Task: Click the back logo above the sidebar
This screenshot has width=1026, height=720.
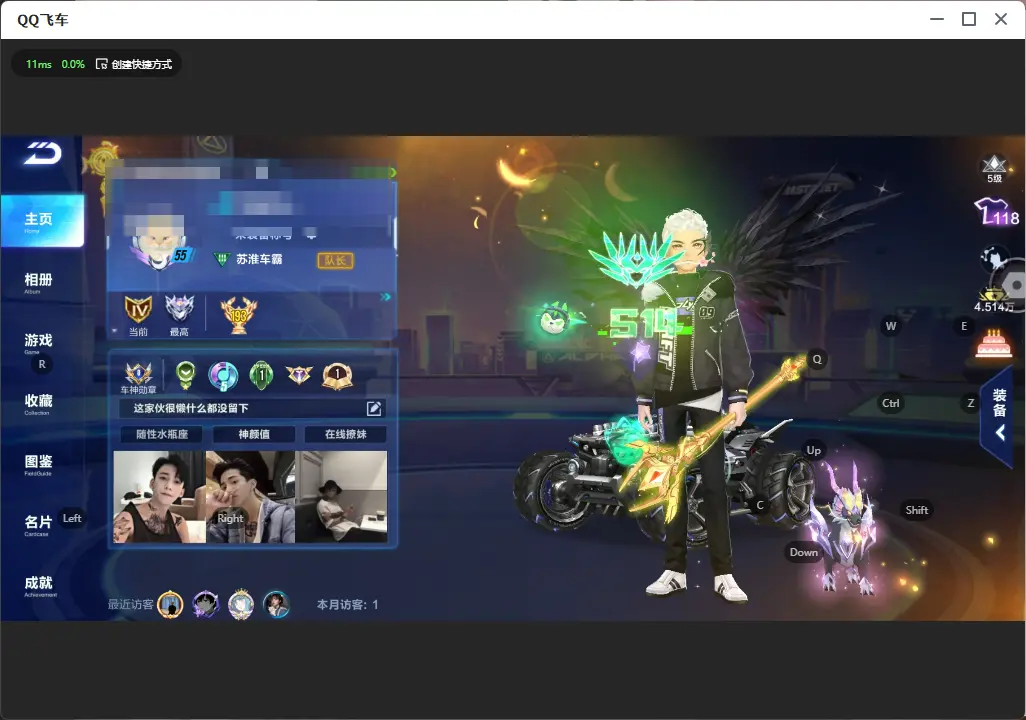Action: (43, 154)
